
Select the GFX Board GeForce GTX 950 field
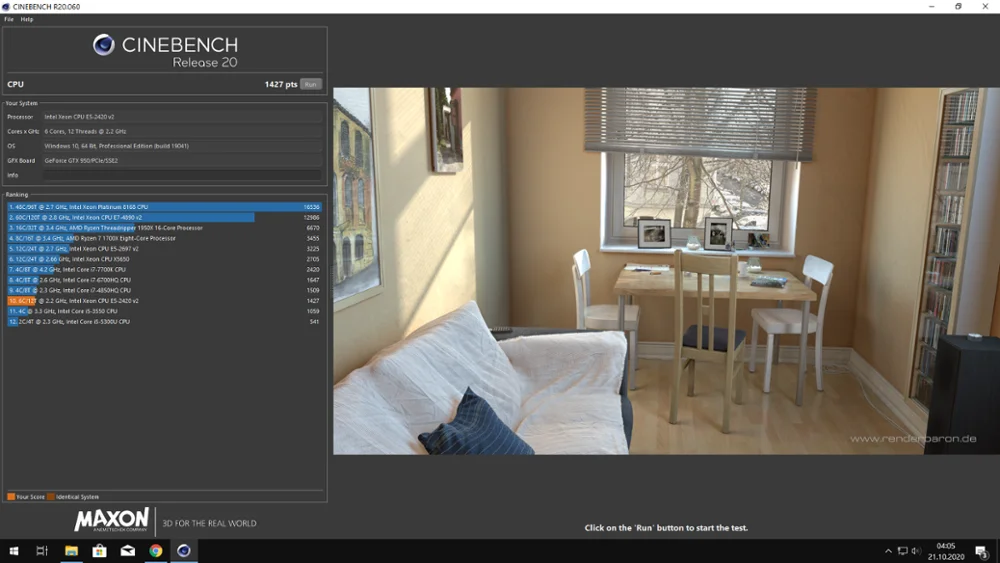tap(182, 161)
